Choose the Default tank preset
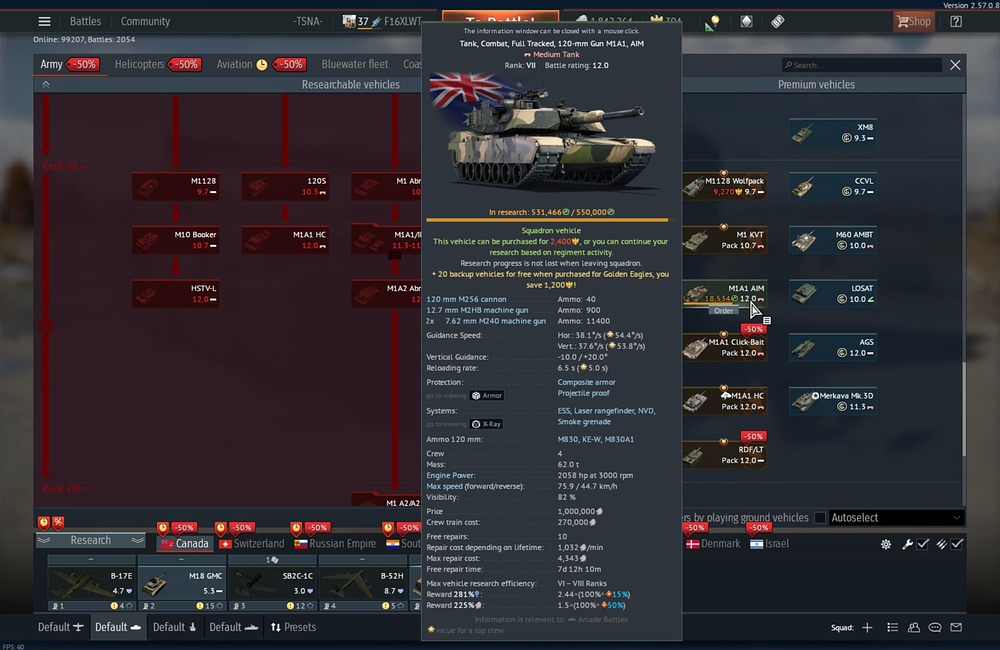 [117, 627]
